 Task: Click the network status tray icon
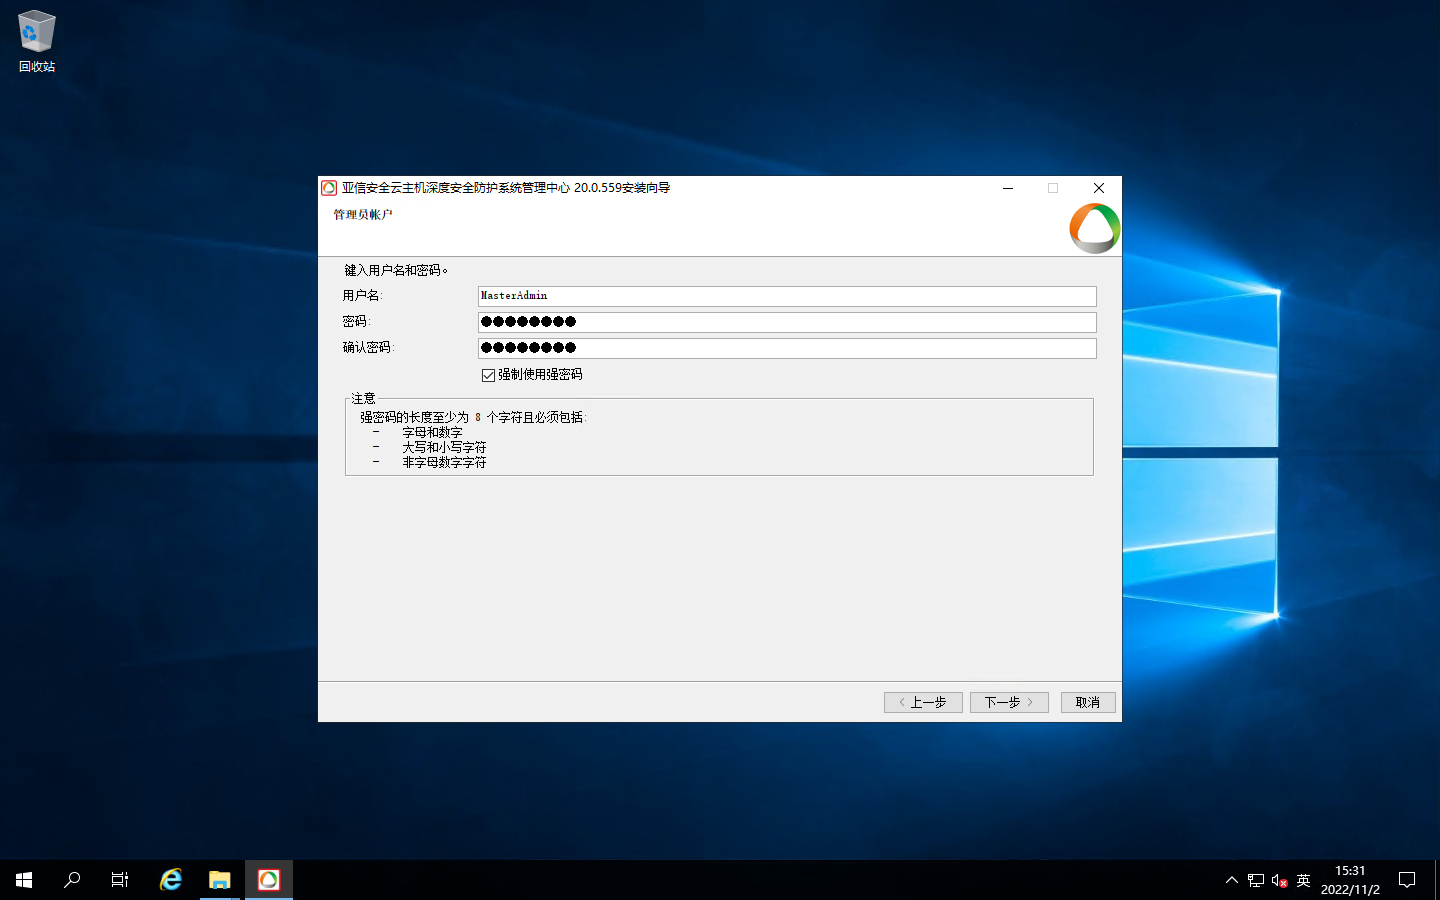click(1256, 881)
